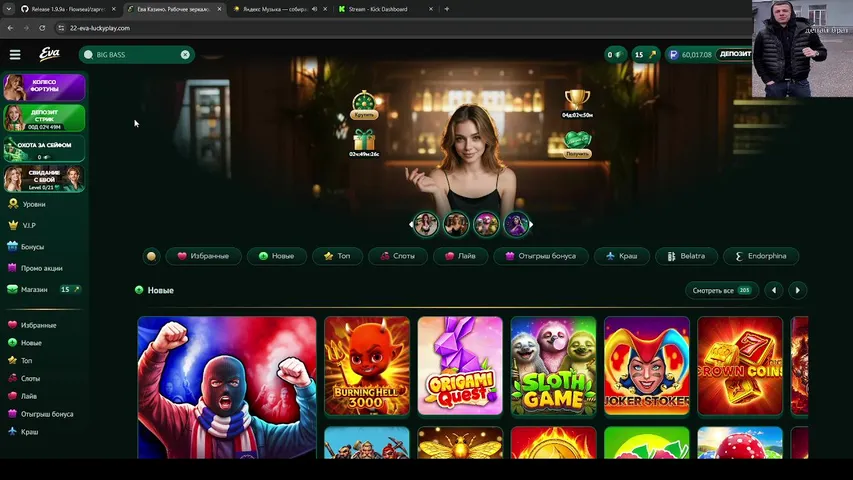Filter games by Слоты chip
This screenshot has width=853, height=480.
point(398,256)
